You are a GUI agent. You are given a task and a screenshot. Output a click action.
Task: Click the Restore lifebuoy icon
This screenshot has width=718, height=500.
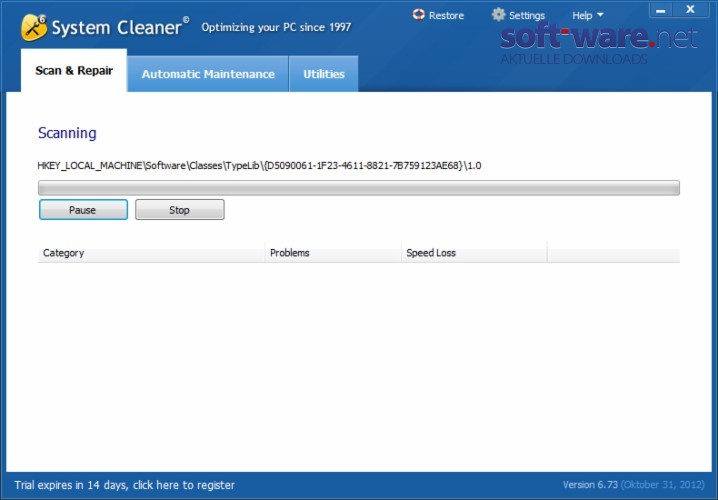coord(419,15)
